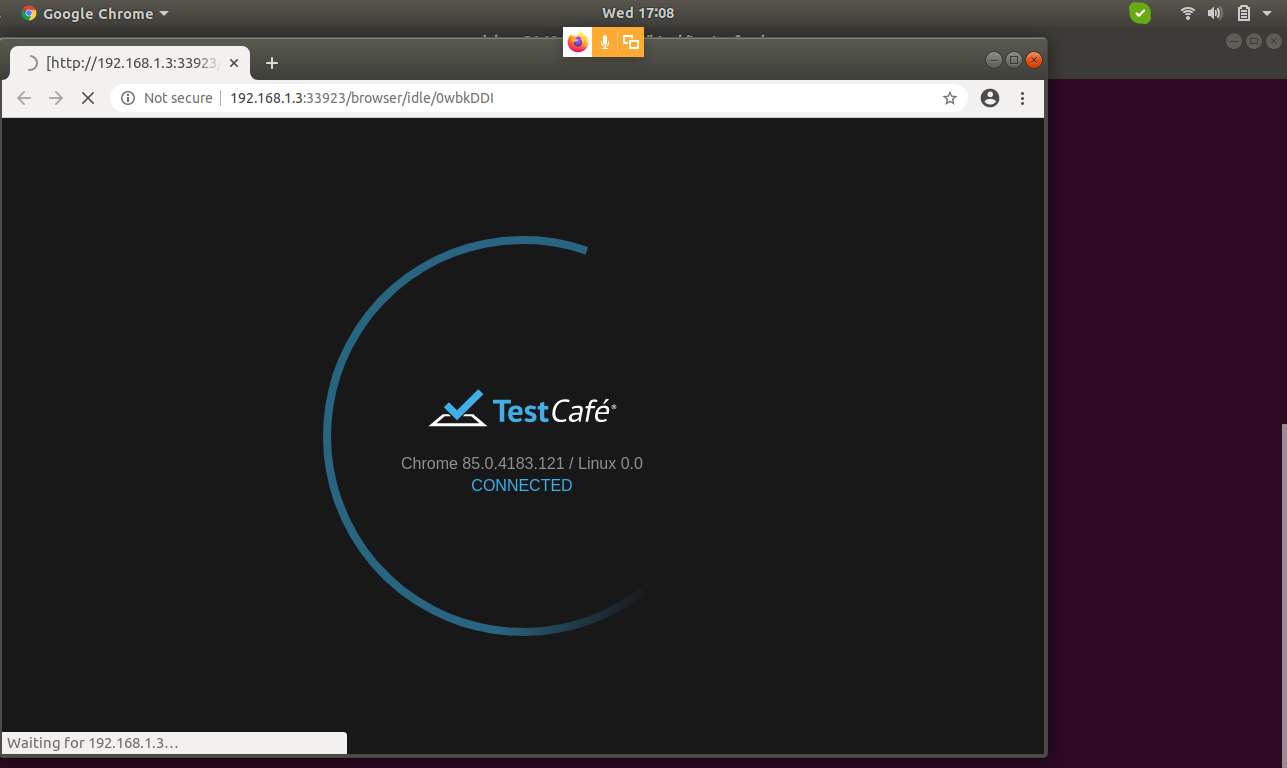Click the volume speaker icon
This screenshot has width=1287, height=768.
tap(1215, 14)
